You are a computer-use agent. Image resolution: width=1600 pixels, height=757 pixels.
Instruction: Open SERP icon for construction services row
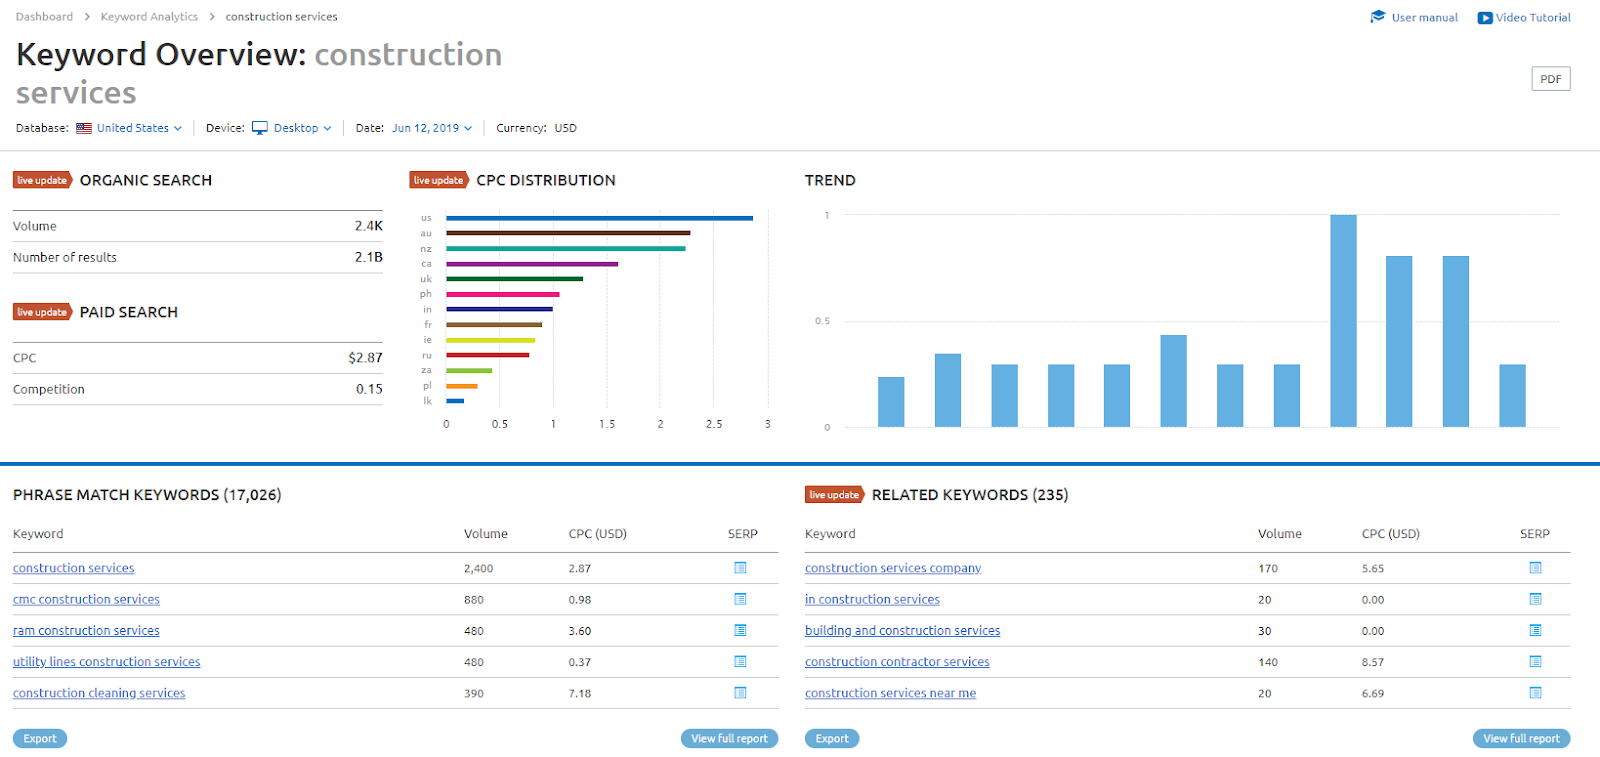click(x=740, y=568)
